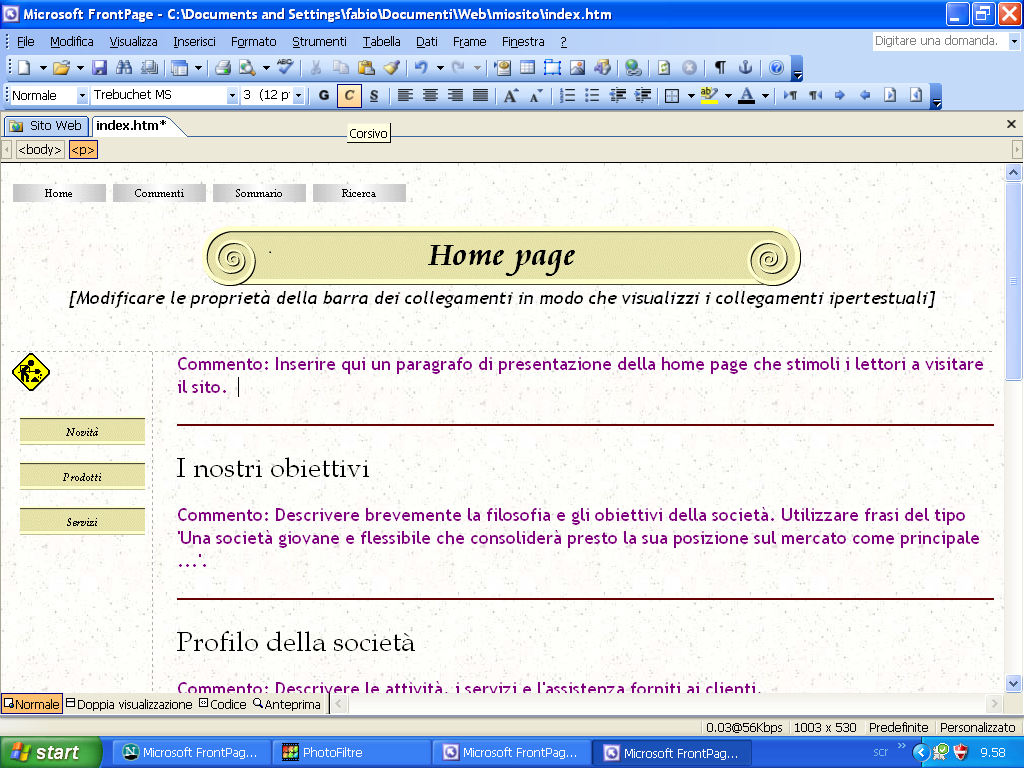The width and height of the screenshot is (1024, 768).
Task: Click the Decrease Indent icon
Action: (618, 95)
